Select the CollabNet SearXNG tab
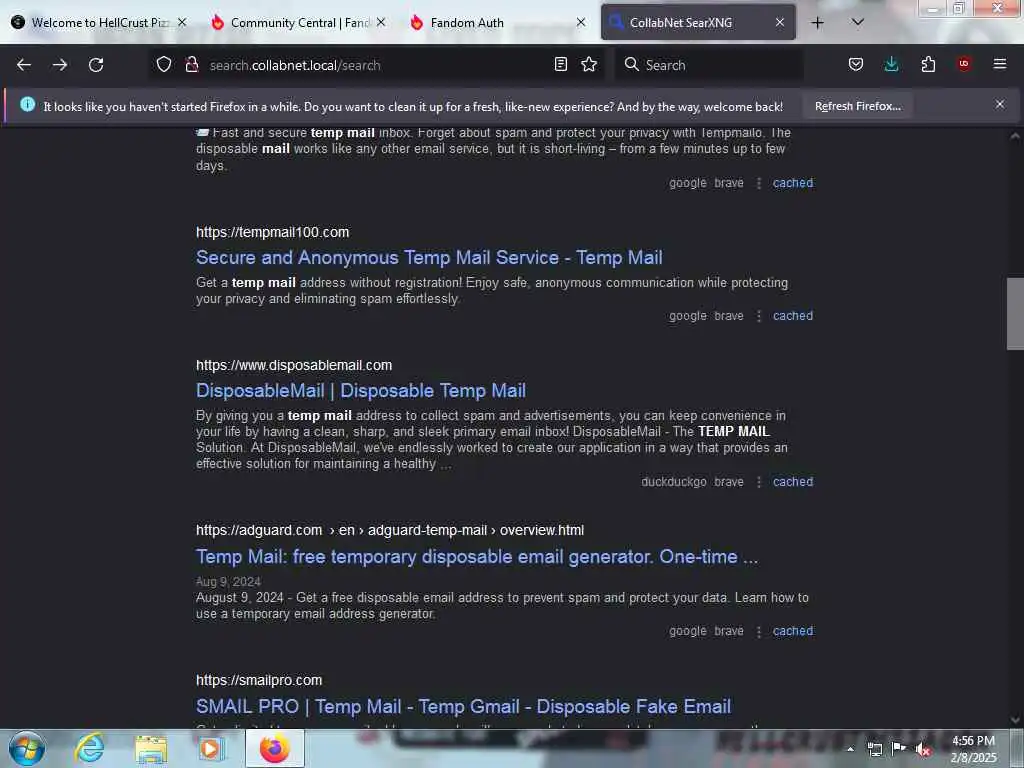1024x768 pixels. click(x=698, y=22)
